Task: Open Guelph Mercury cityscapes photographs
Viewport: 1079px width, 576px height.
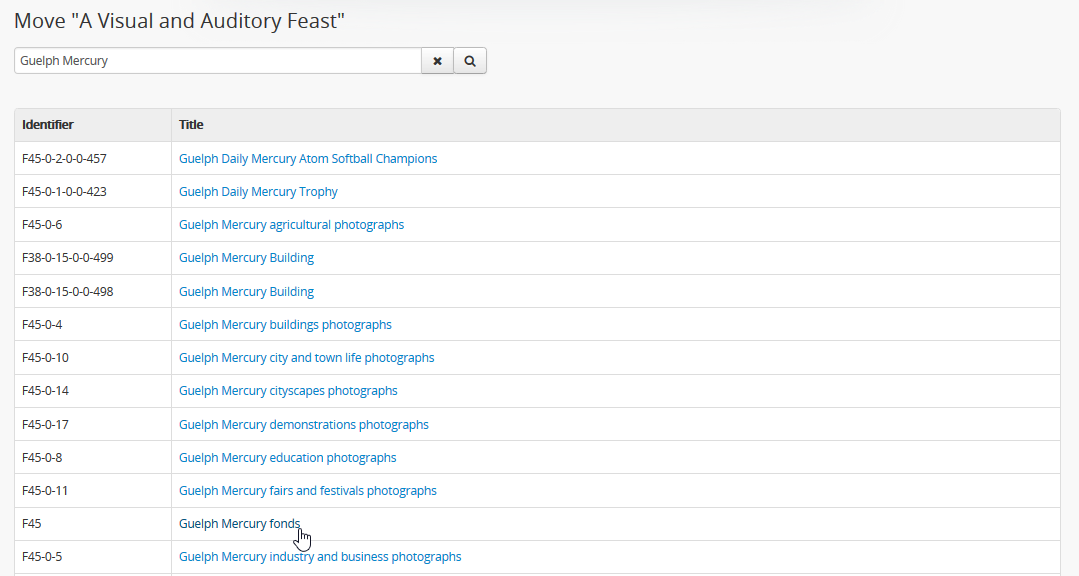Action: click(288, 391)
